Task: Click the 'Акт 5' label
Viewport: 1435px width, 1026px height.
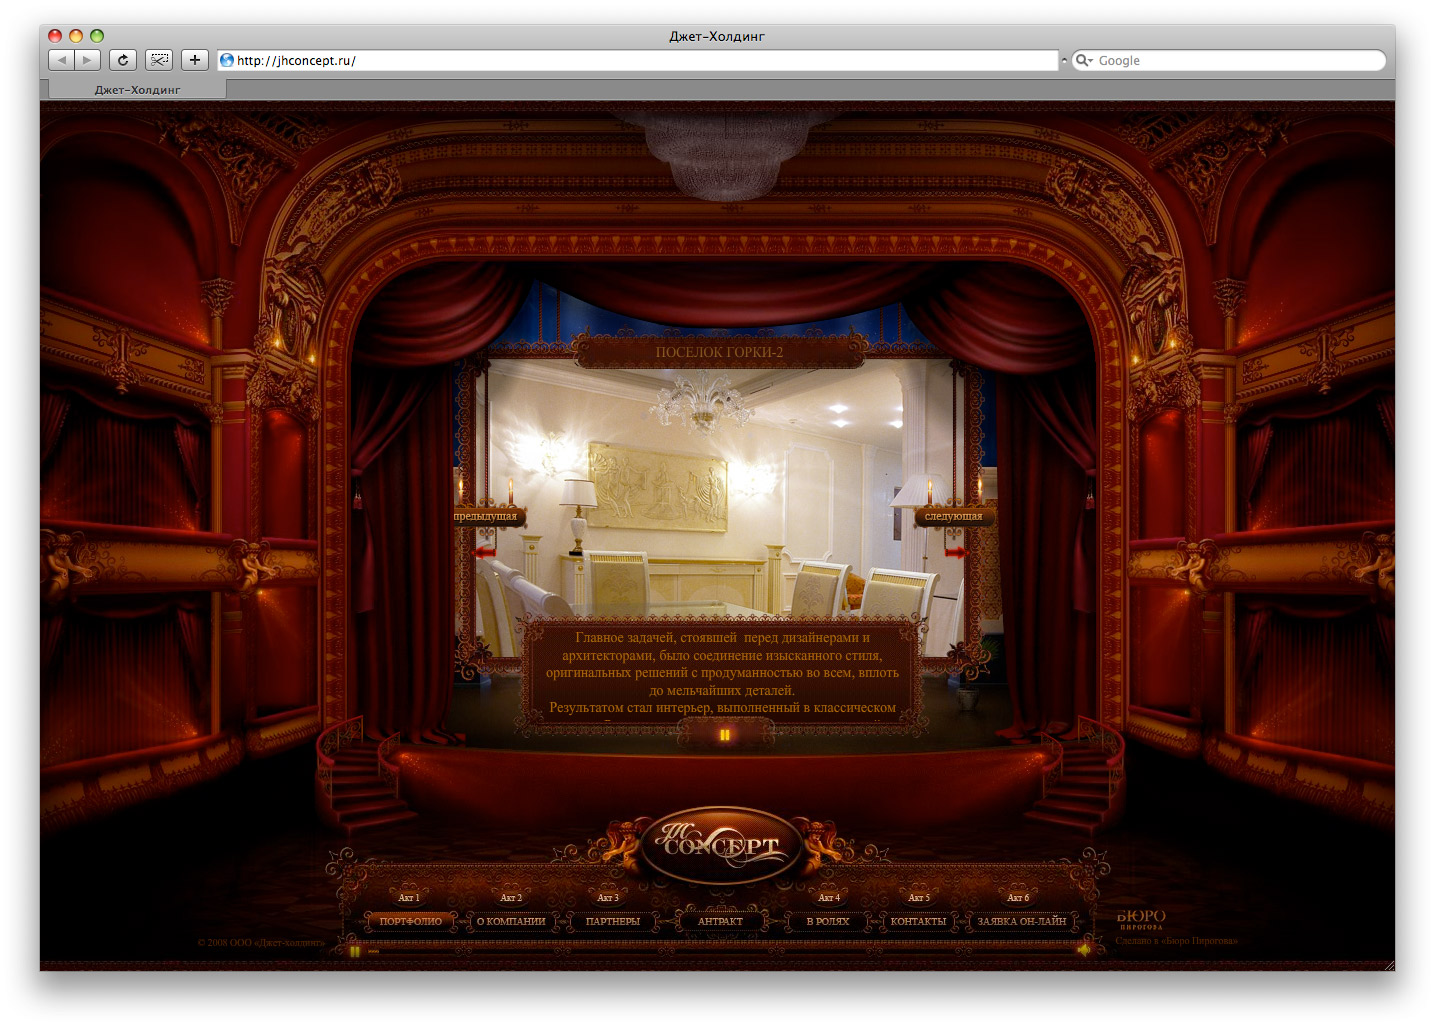Action: click(919, 897)
